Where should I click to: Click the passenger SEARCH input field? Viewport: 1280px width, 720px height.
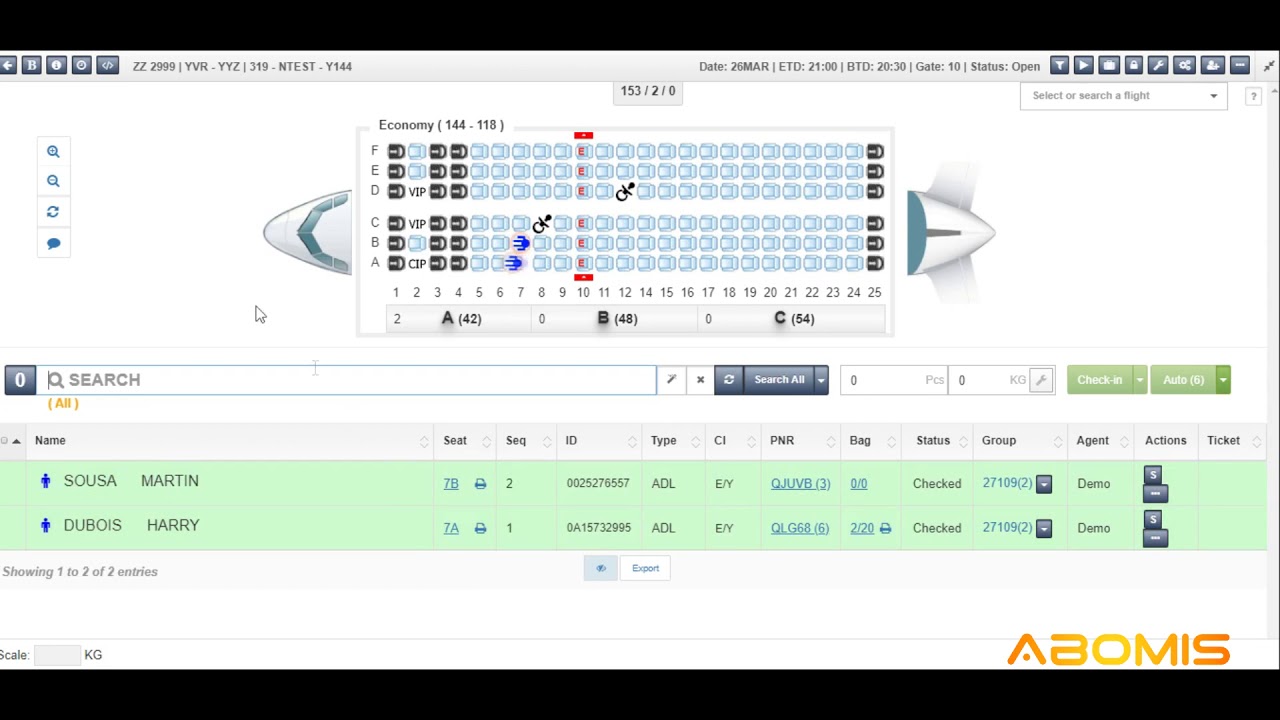pos(347,380)
